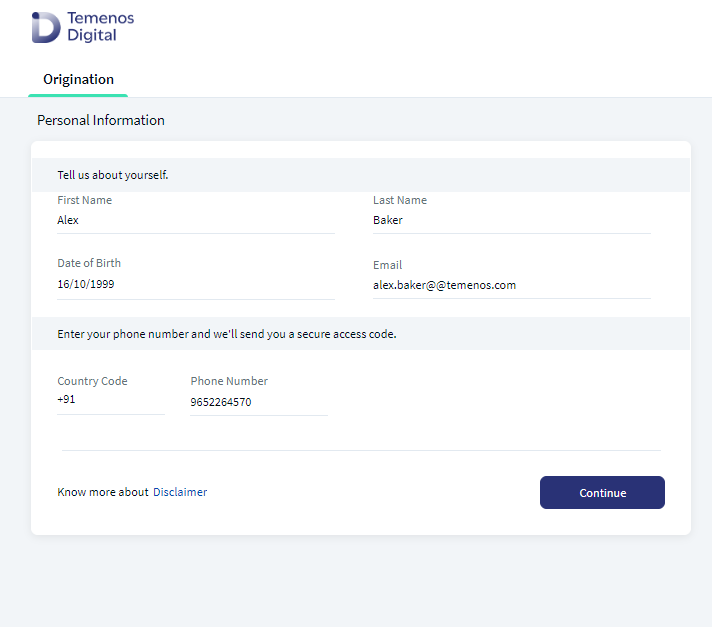The image size is (712, 627).
Task: Click the phone number secure access code banner
Action: click(361, 334)
